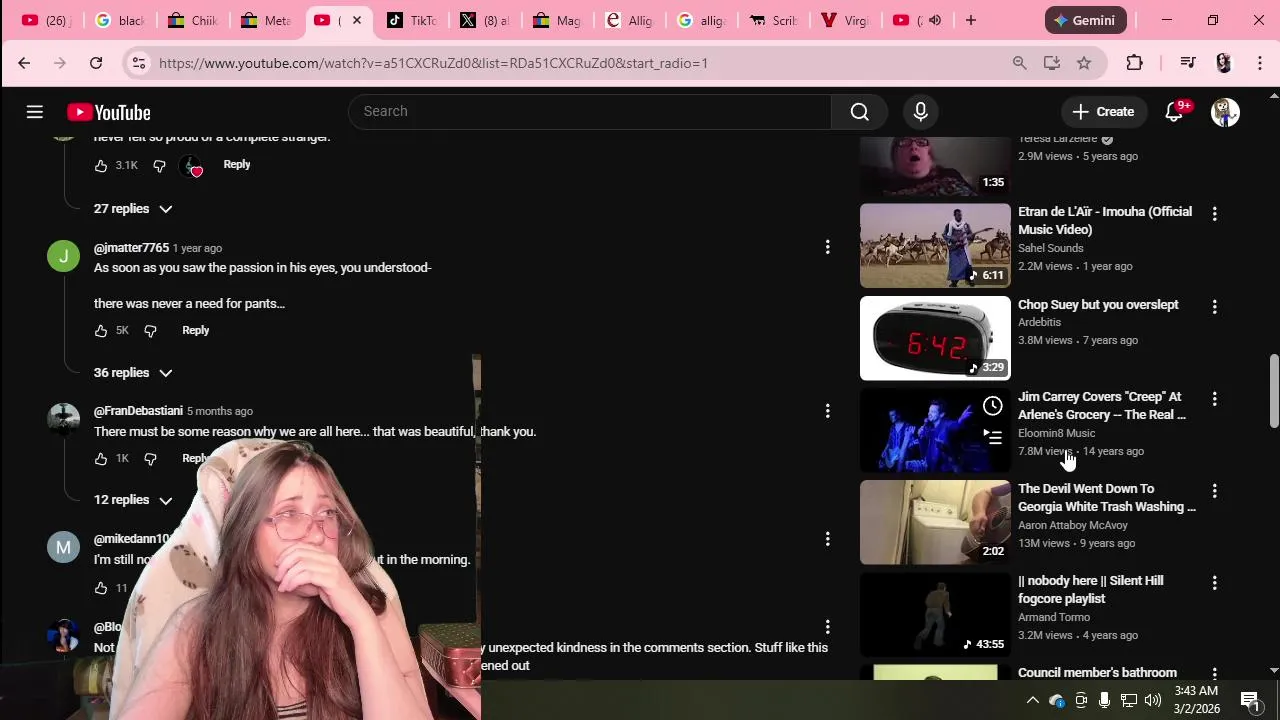Open the notifications bell

1175,112
